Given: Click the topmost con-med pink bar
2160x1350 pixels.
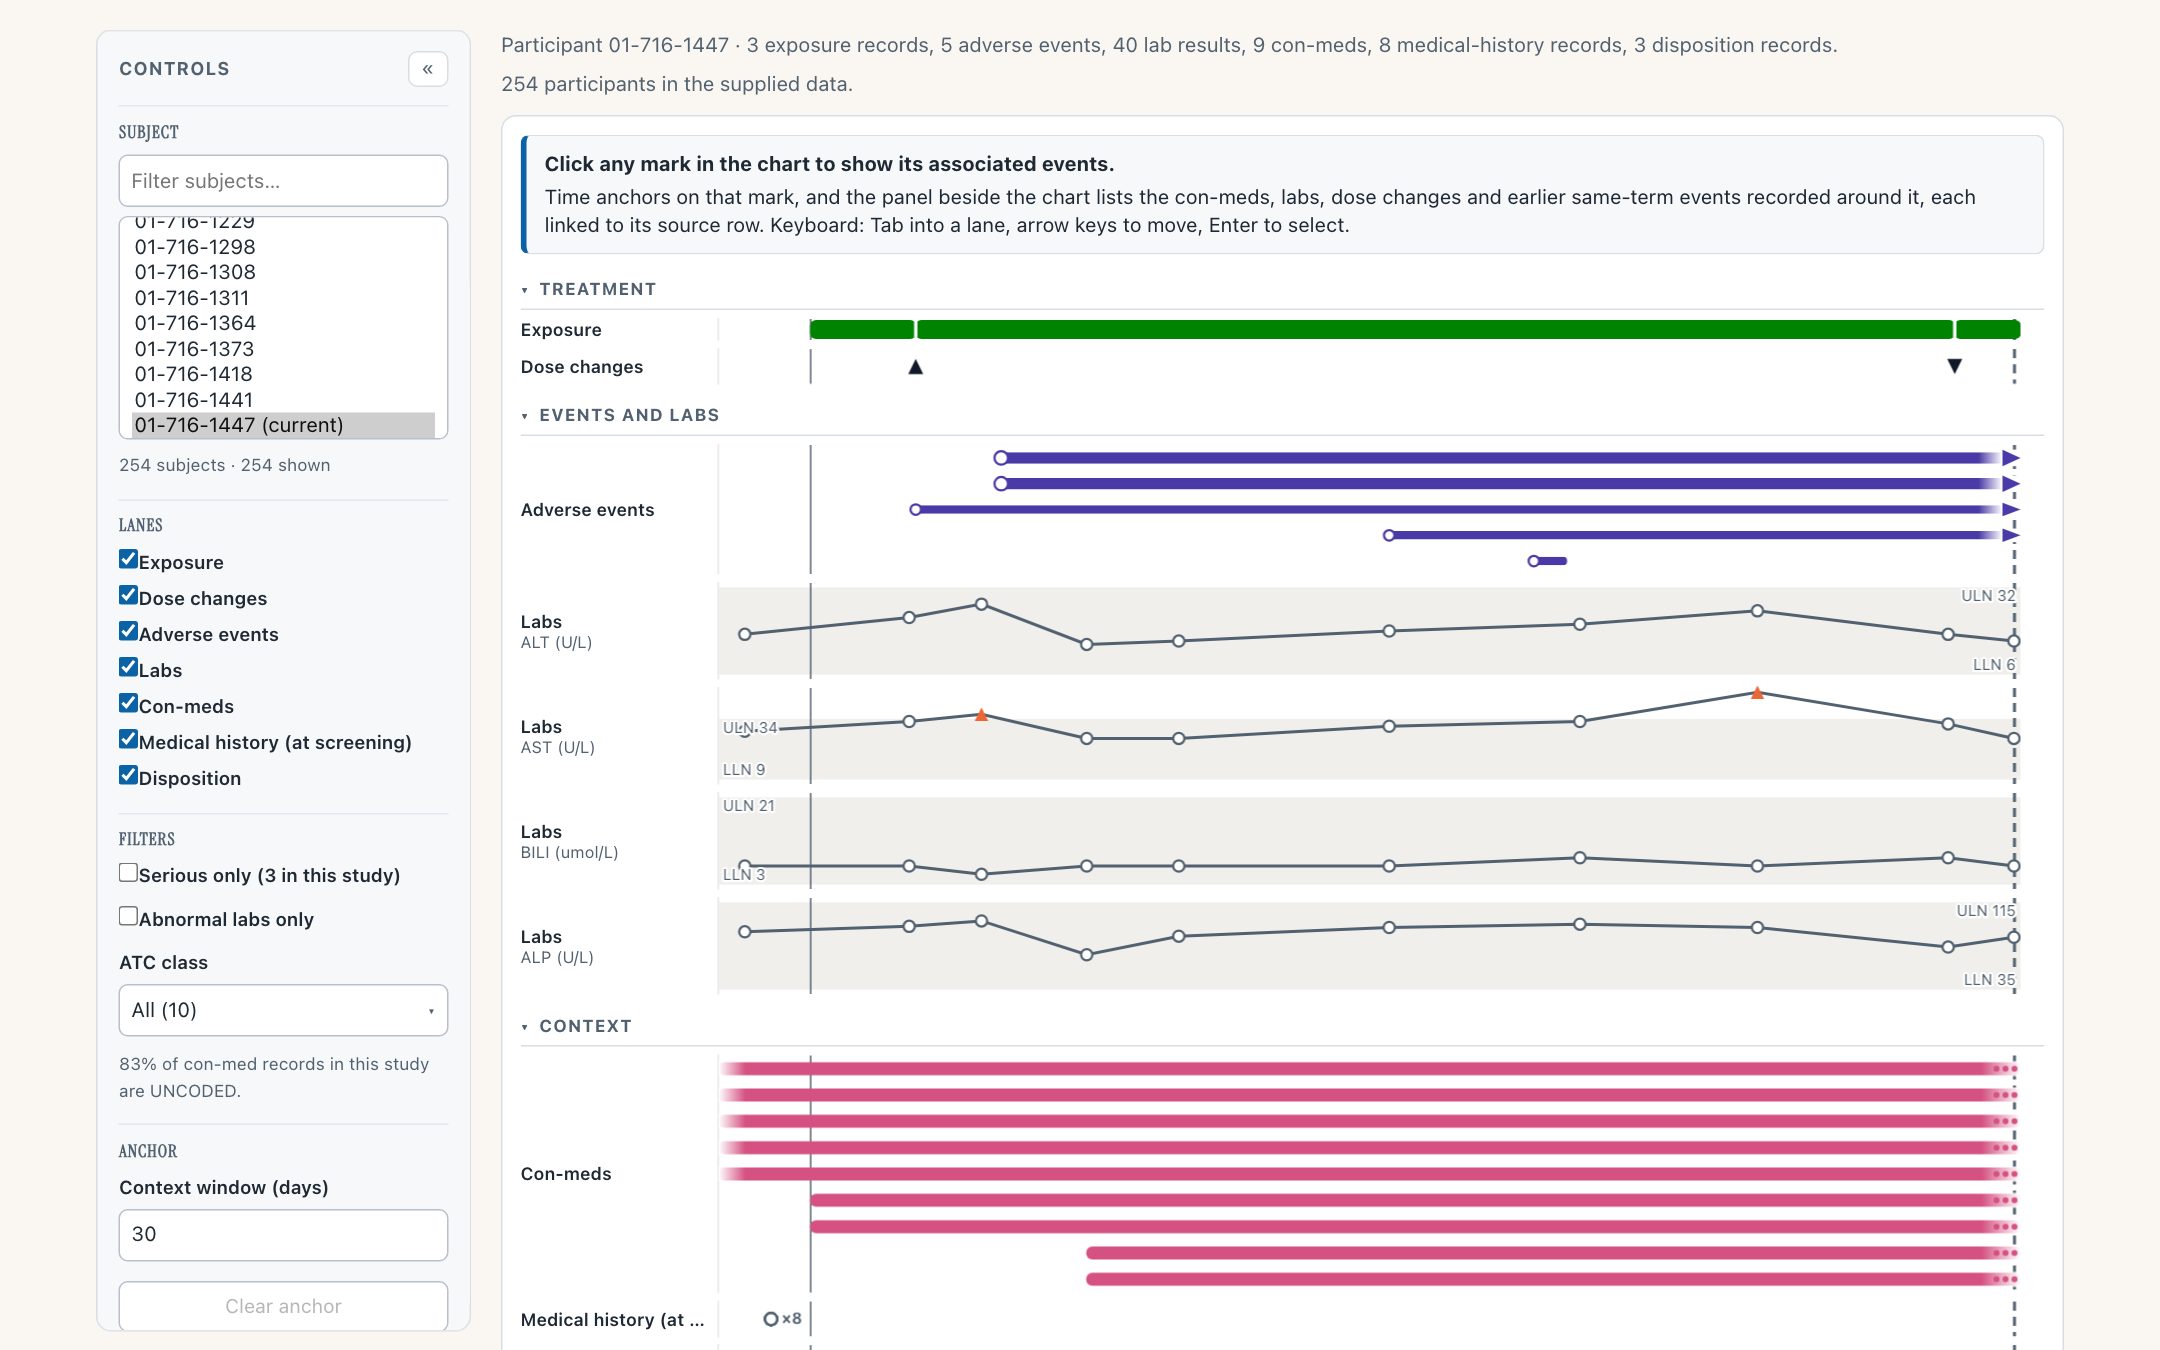Looking at the screenshot, I should coord(1368,1069).
